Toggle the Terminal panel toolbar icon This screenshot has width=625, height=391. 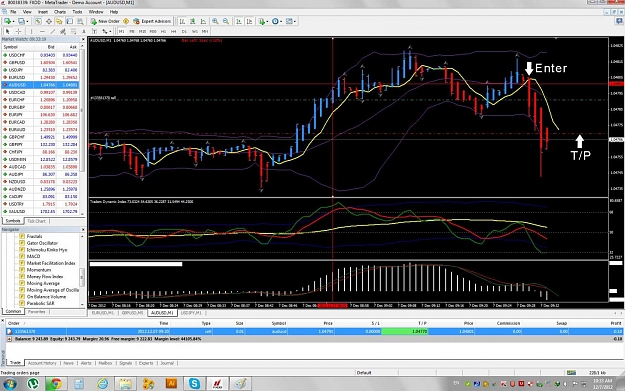(69, 21)
